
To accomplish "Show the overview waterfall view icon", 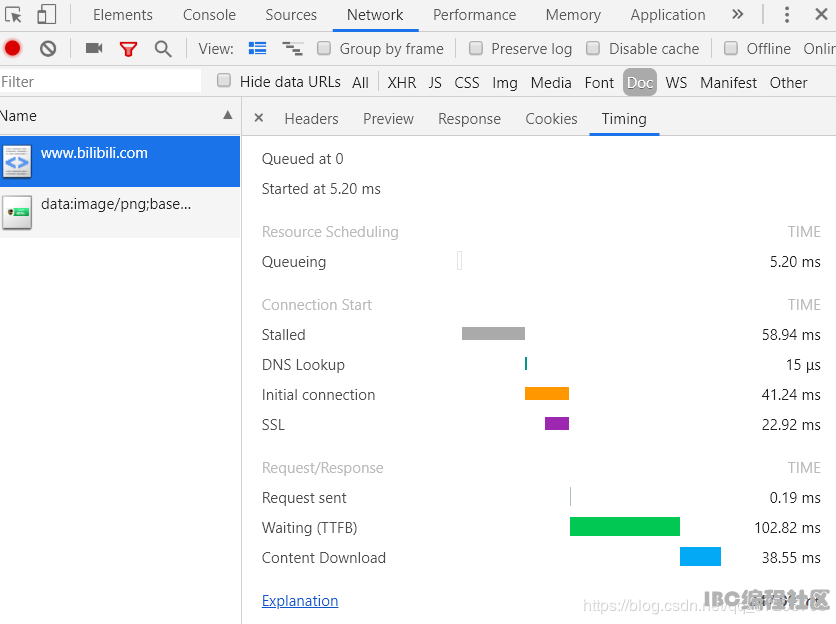I will pyautogui.click(x=292, y=49).
